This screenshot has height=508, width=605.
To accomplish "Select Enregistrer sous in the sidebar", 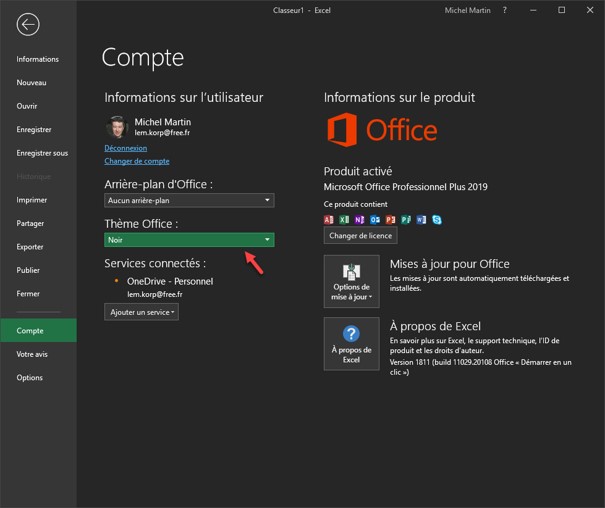I will tap(42, 153).
